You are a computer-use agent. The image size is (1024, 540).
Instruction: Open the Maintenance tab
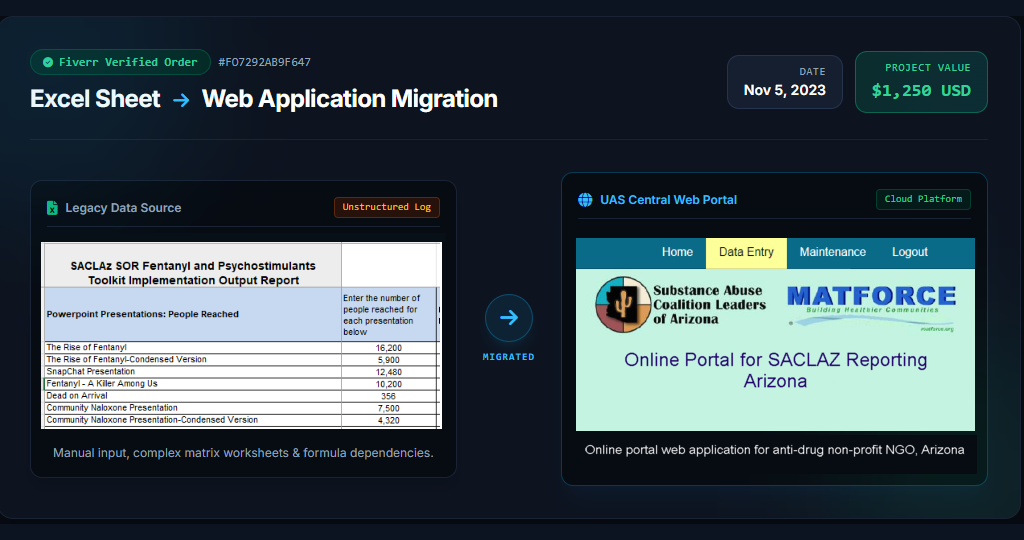tap(833, 252)
